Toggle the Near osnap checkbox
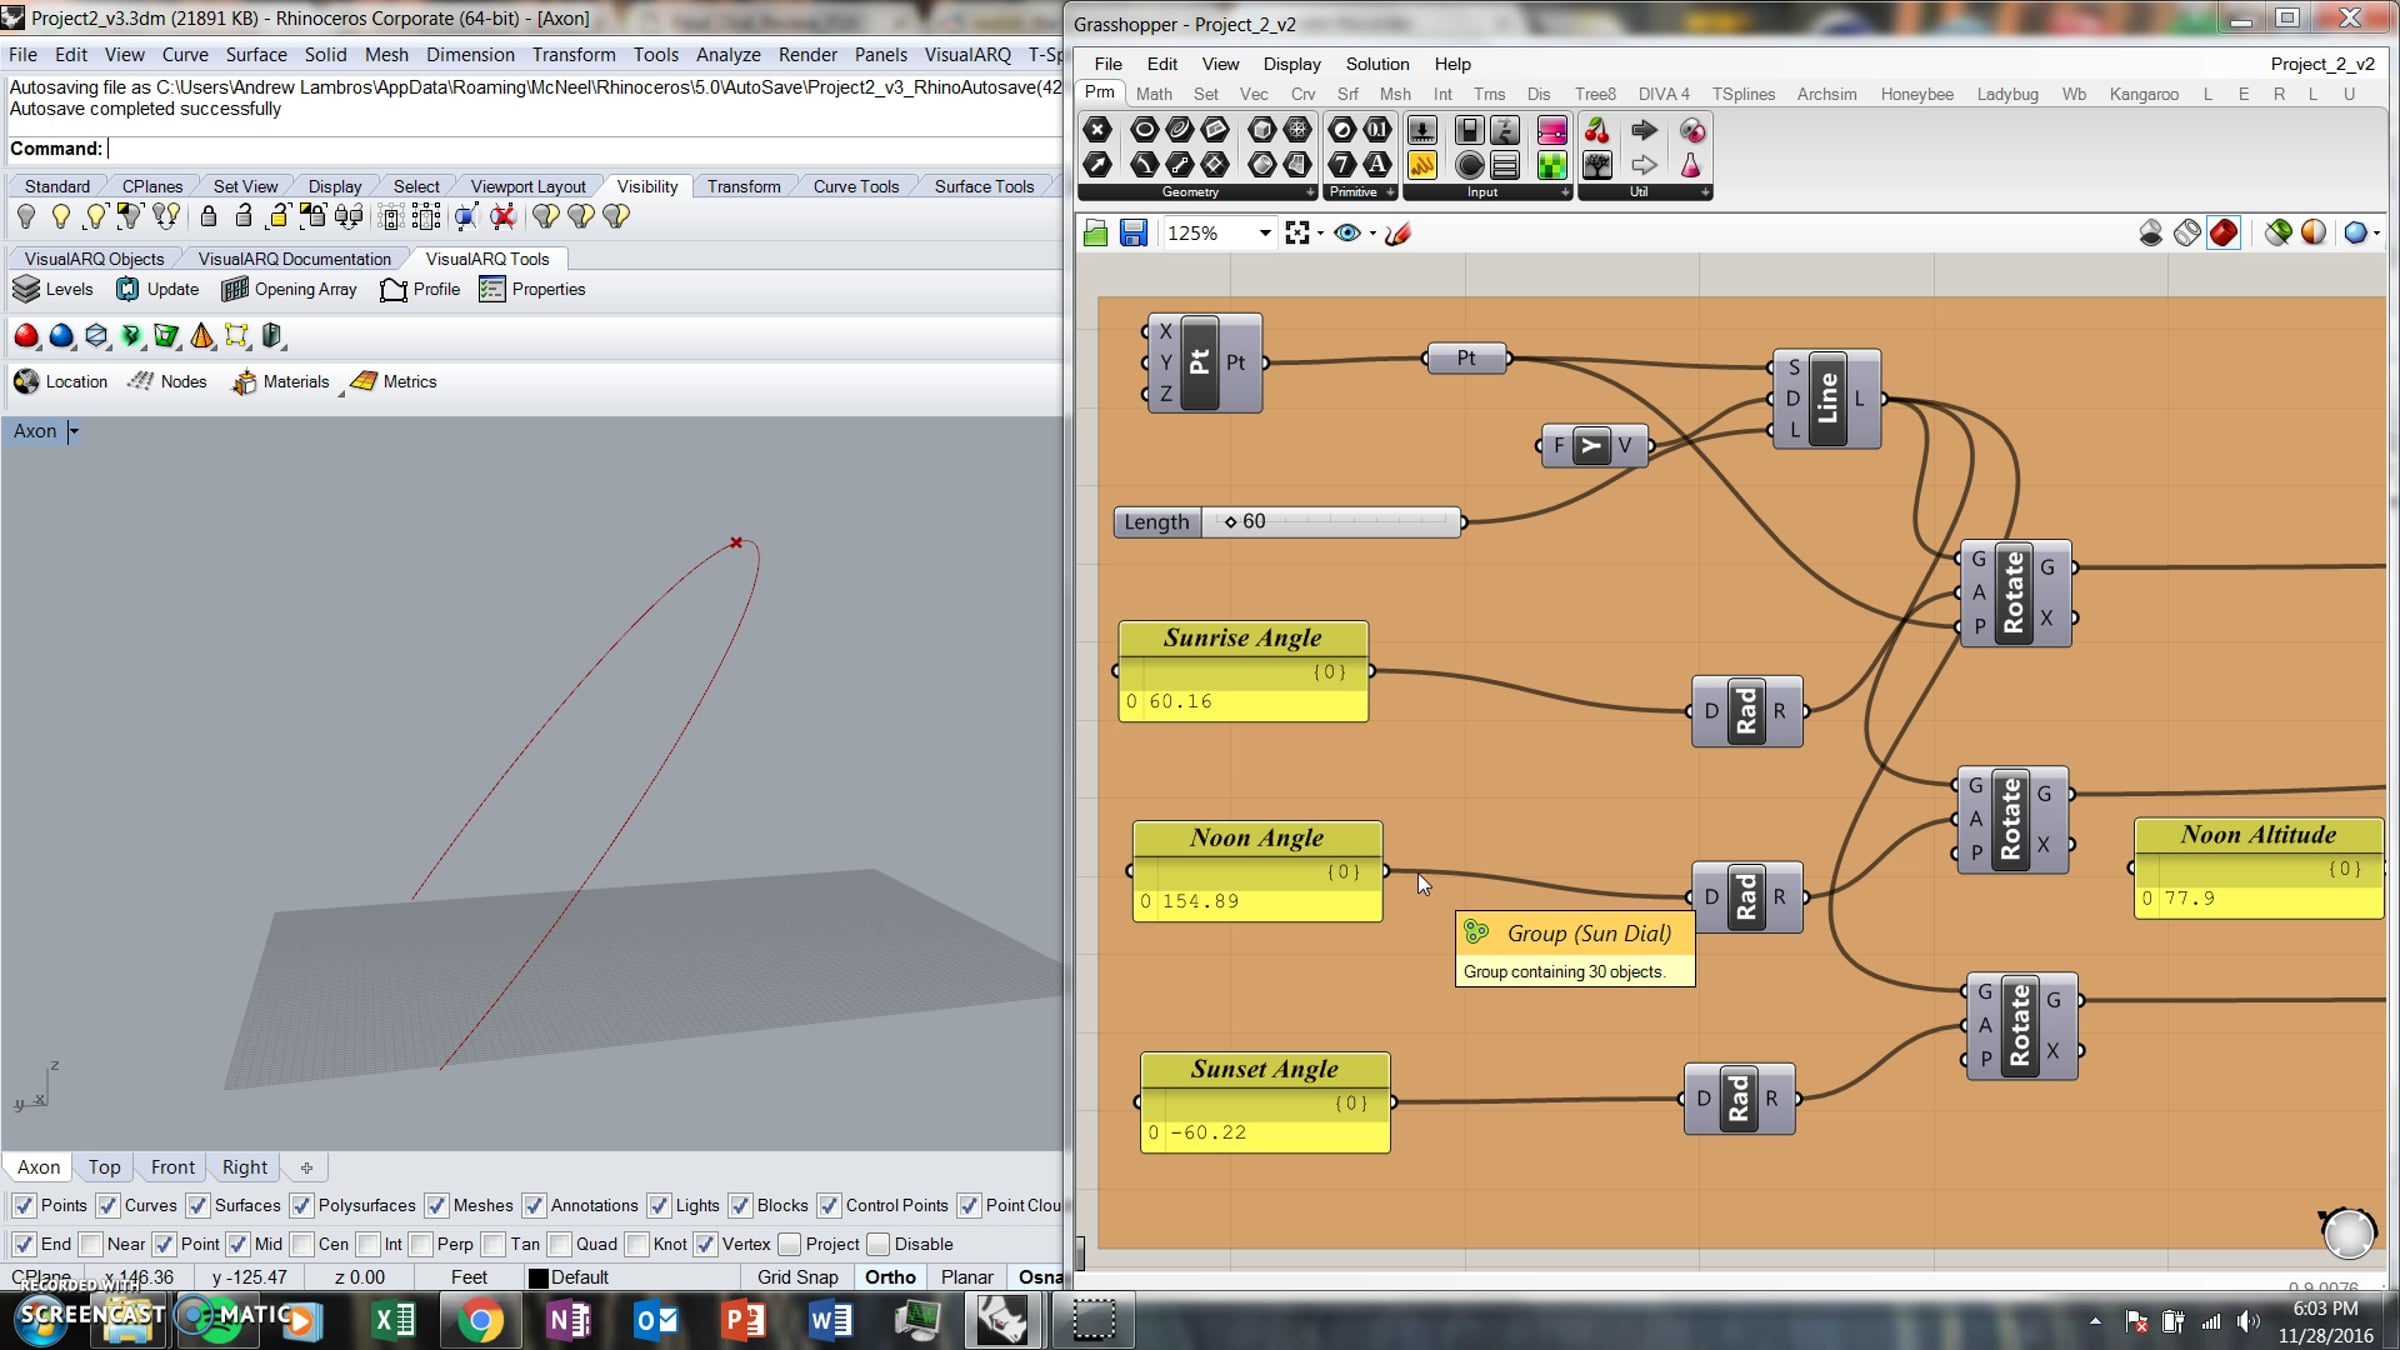The height and width of the screenshot is (1350, 2400). tap(90, 1244)
